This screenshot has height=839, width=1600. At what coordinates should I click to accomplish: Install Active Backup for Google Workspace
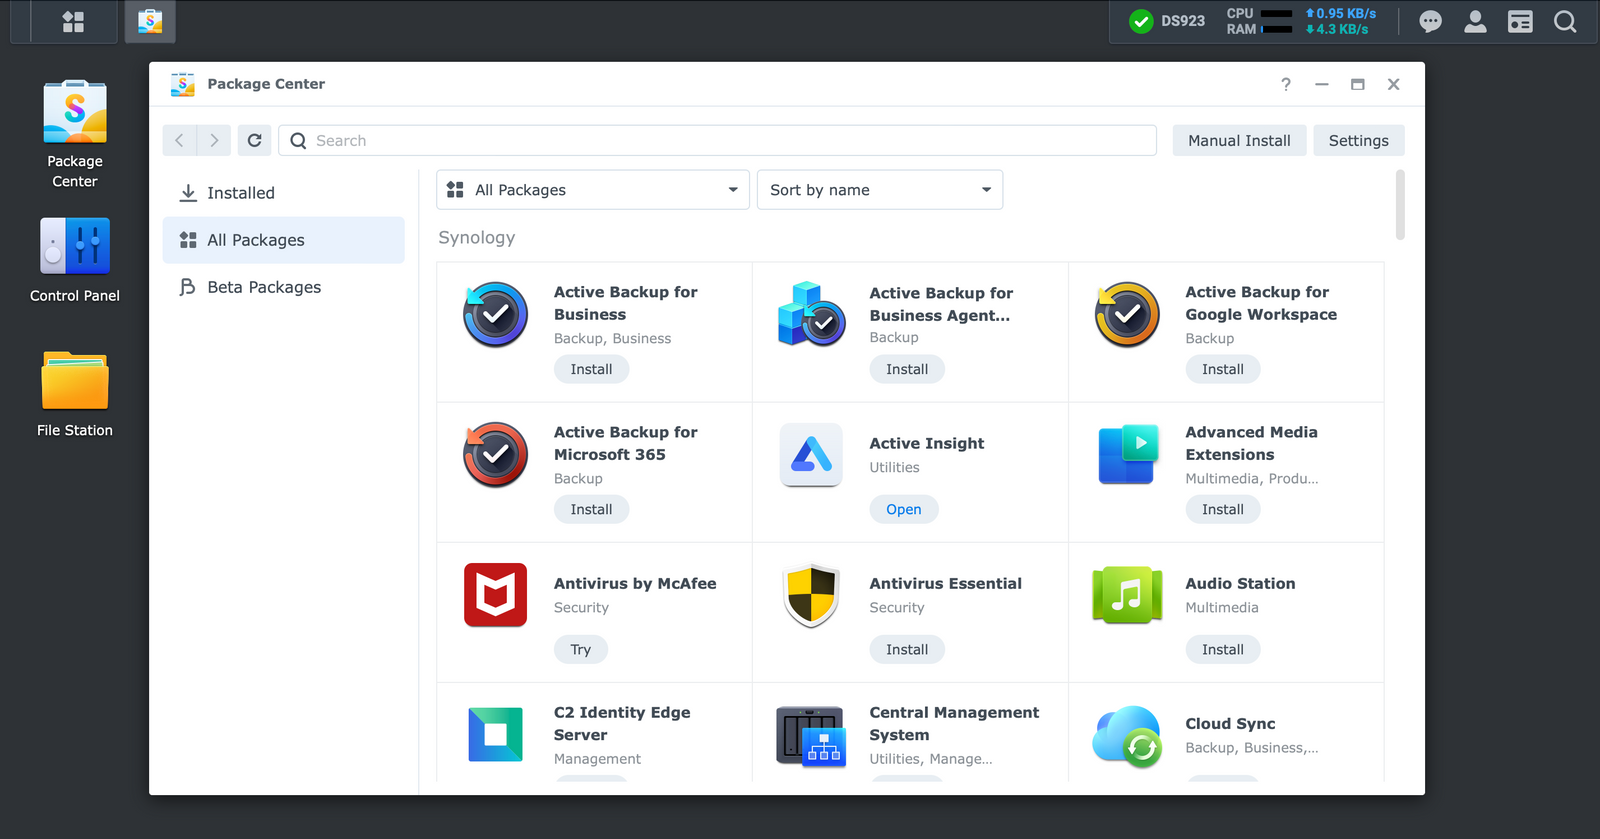click(1222, 369)
